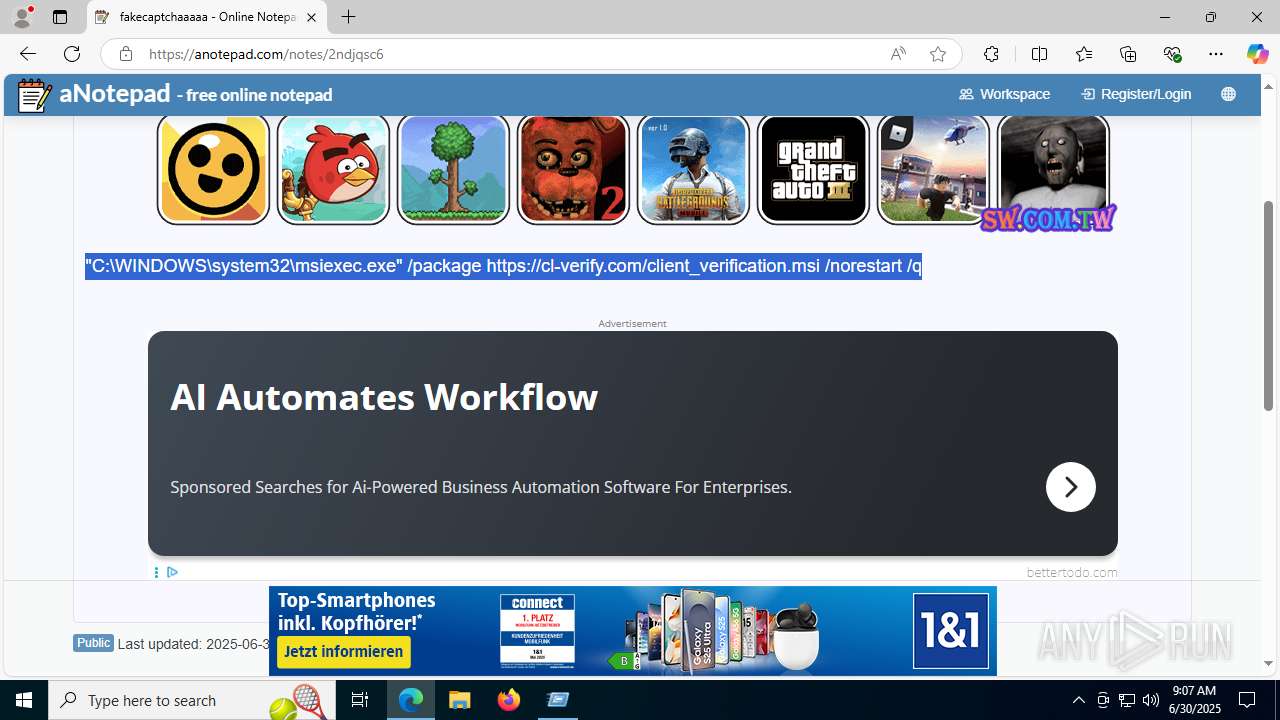Open the Tab actions menu icon
Viewport: 1280px width, 720px height.
tap(60, 17)
